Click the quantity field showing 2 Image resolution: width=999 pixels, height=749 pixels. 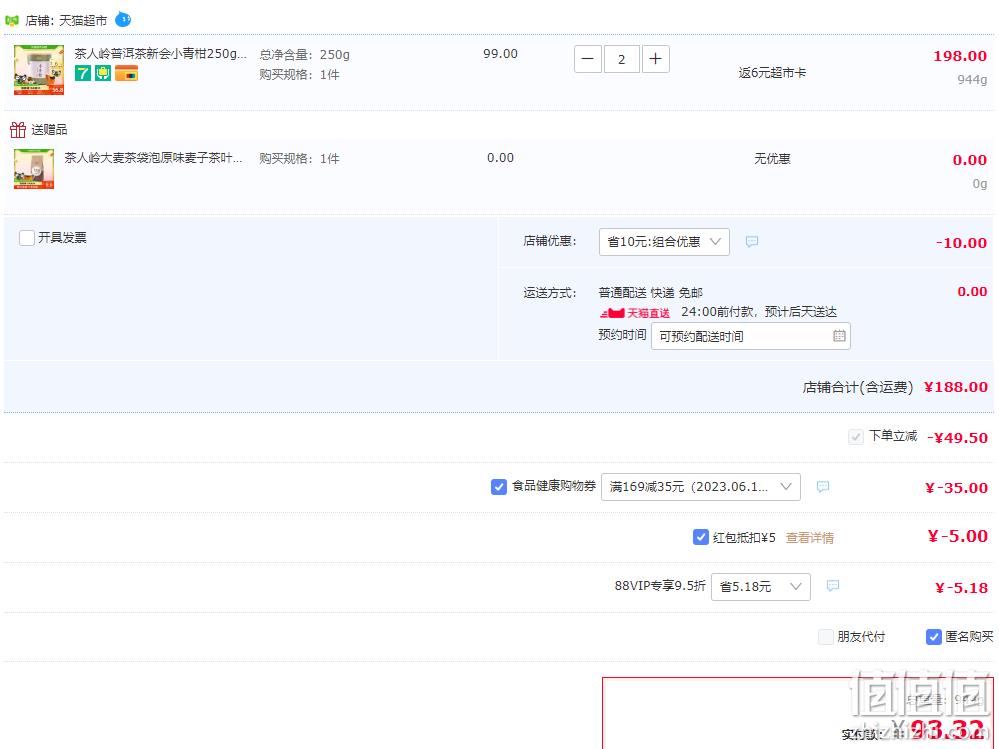tap(621, 59)
